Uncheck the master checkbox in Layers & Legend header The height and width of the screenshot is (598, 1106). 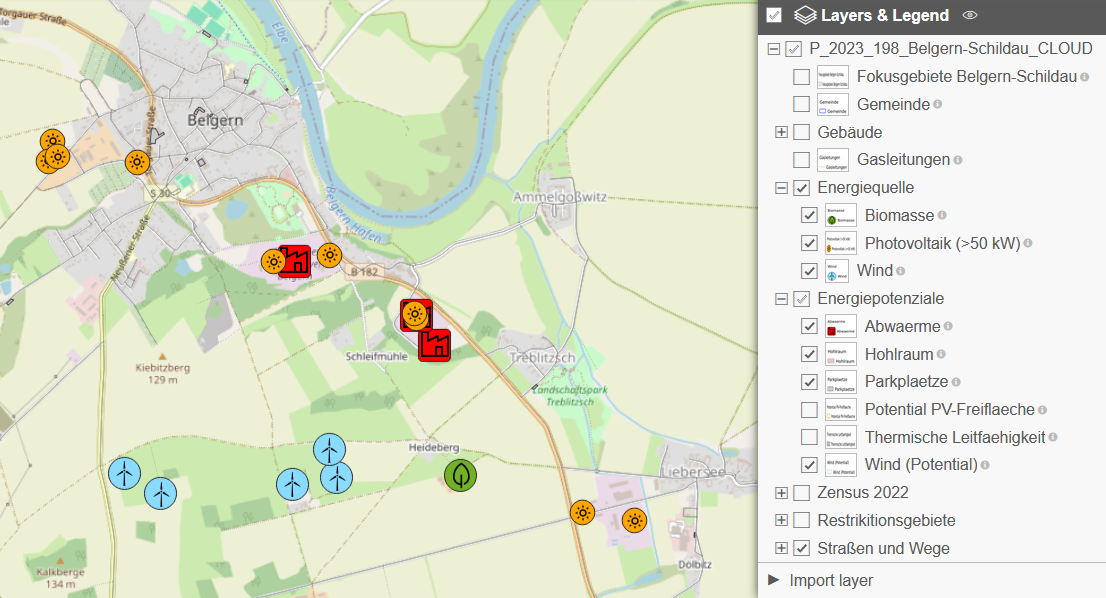click(x=774, y=16)
